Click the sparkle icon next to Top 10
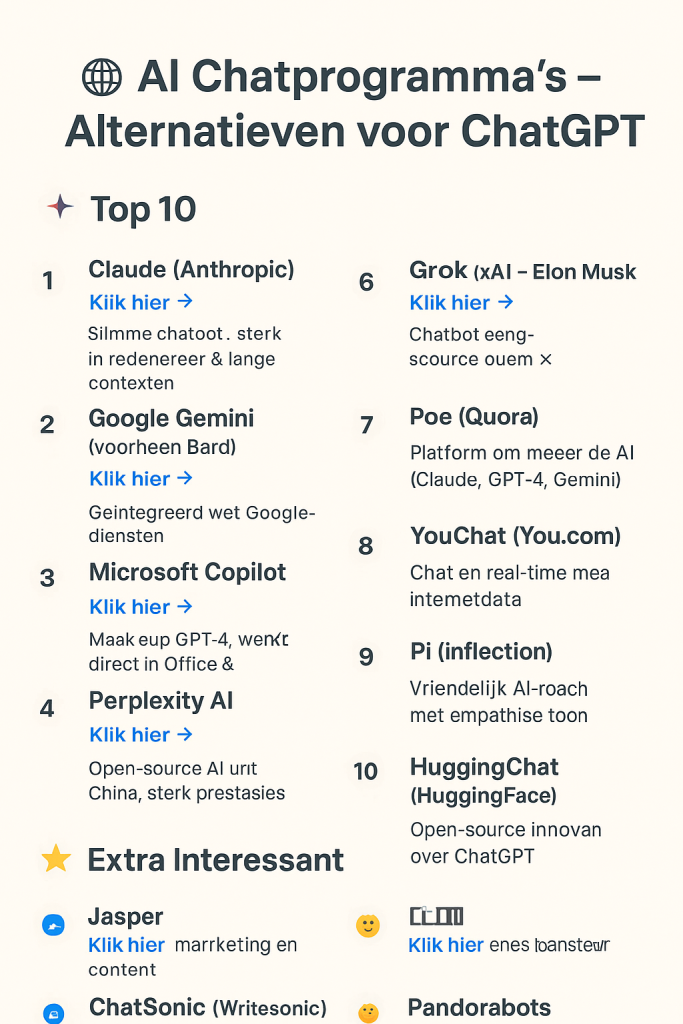Viewport: 683px width, 1024px height. click(60, 207)
